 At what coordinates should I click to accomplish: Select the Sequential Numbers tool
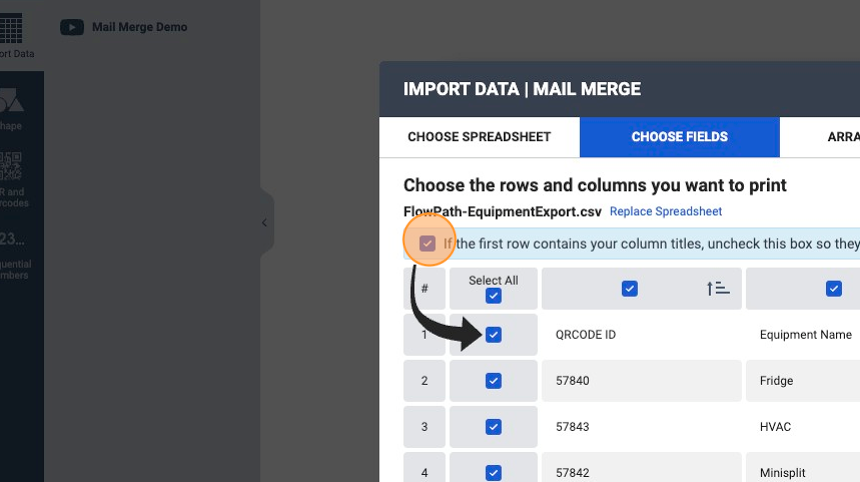(12, 239)
